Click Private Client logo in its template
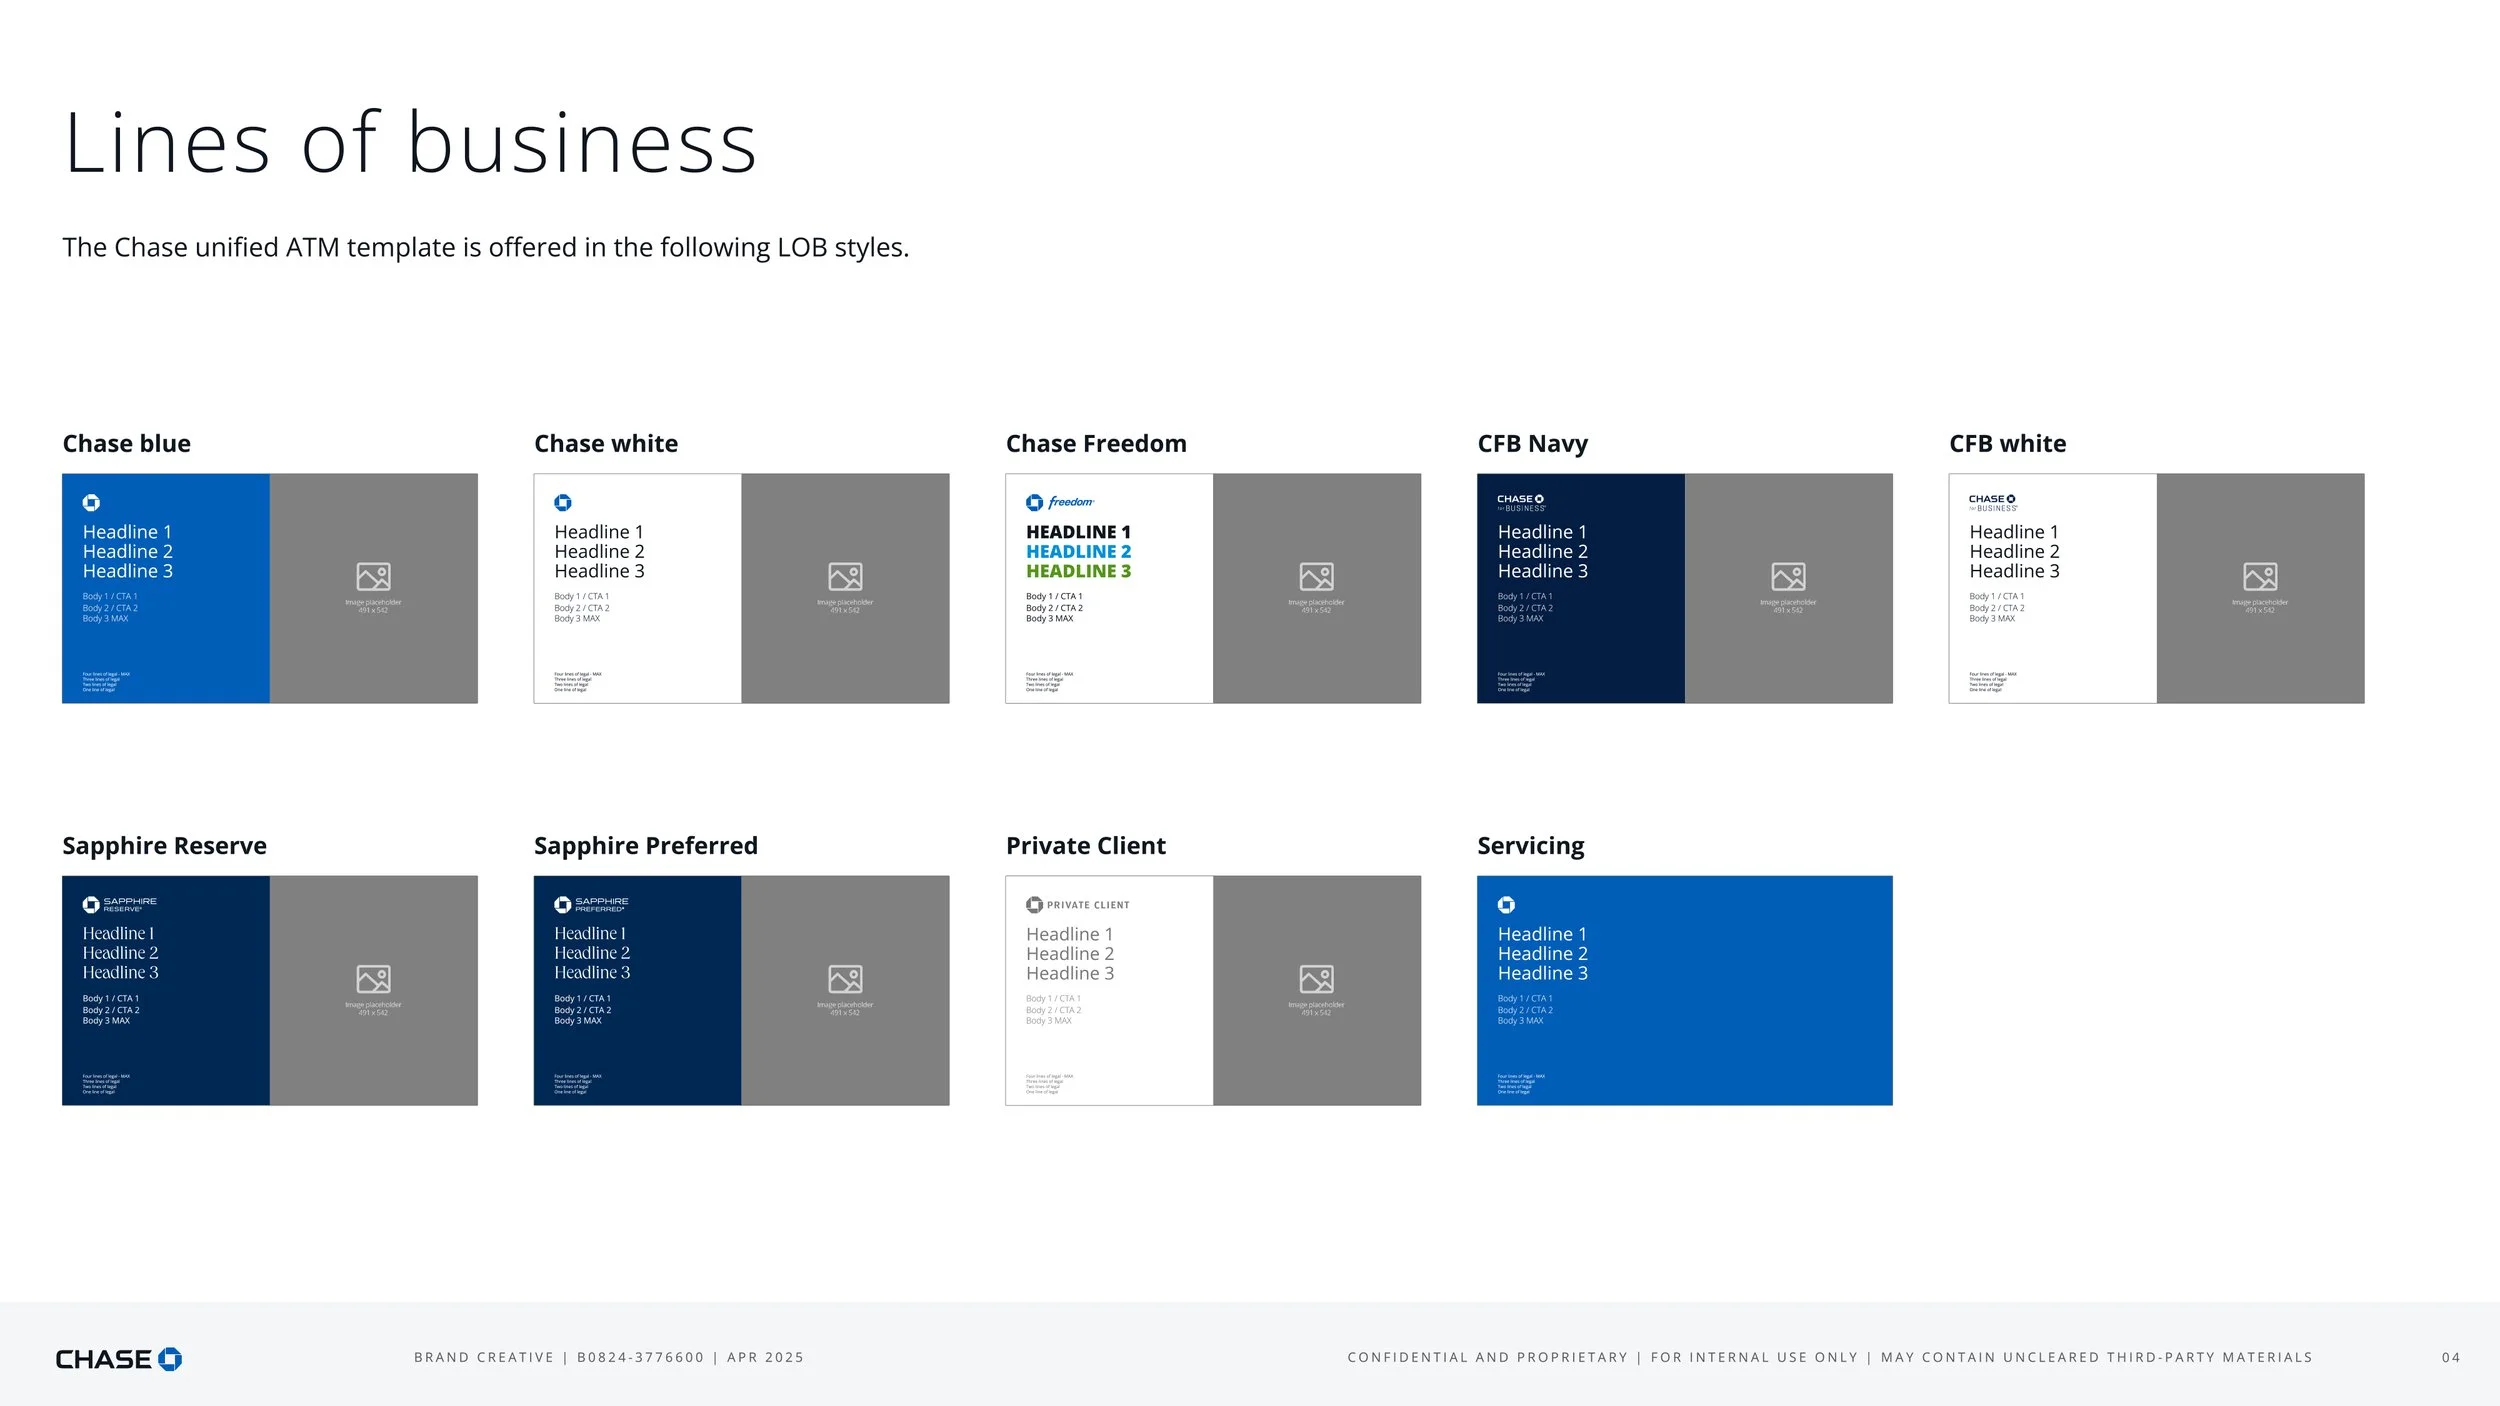Image resolution: width=2500 pixels, height=1406 pixels. (x=1077, y=905)
